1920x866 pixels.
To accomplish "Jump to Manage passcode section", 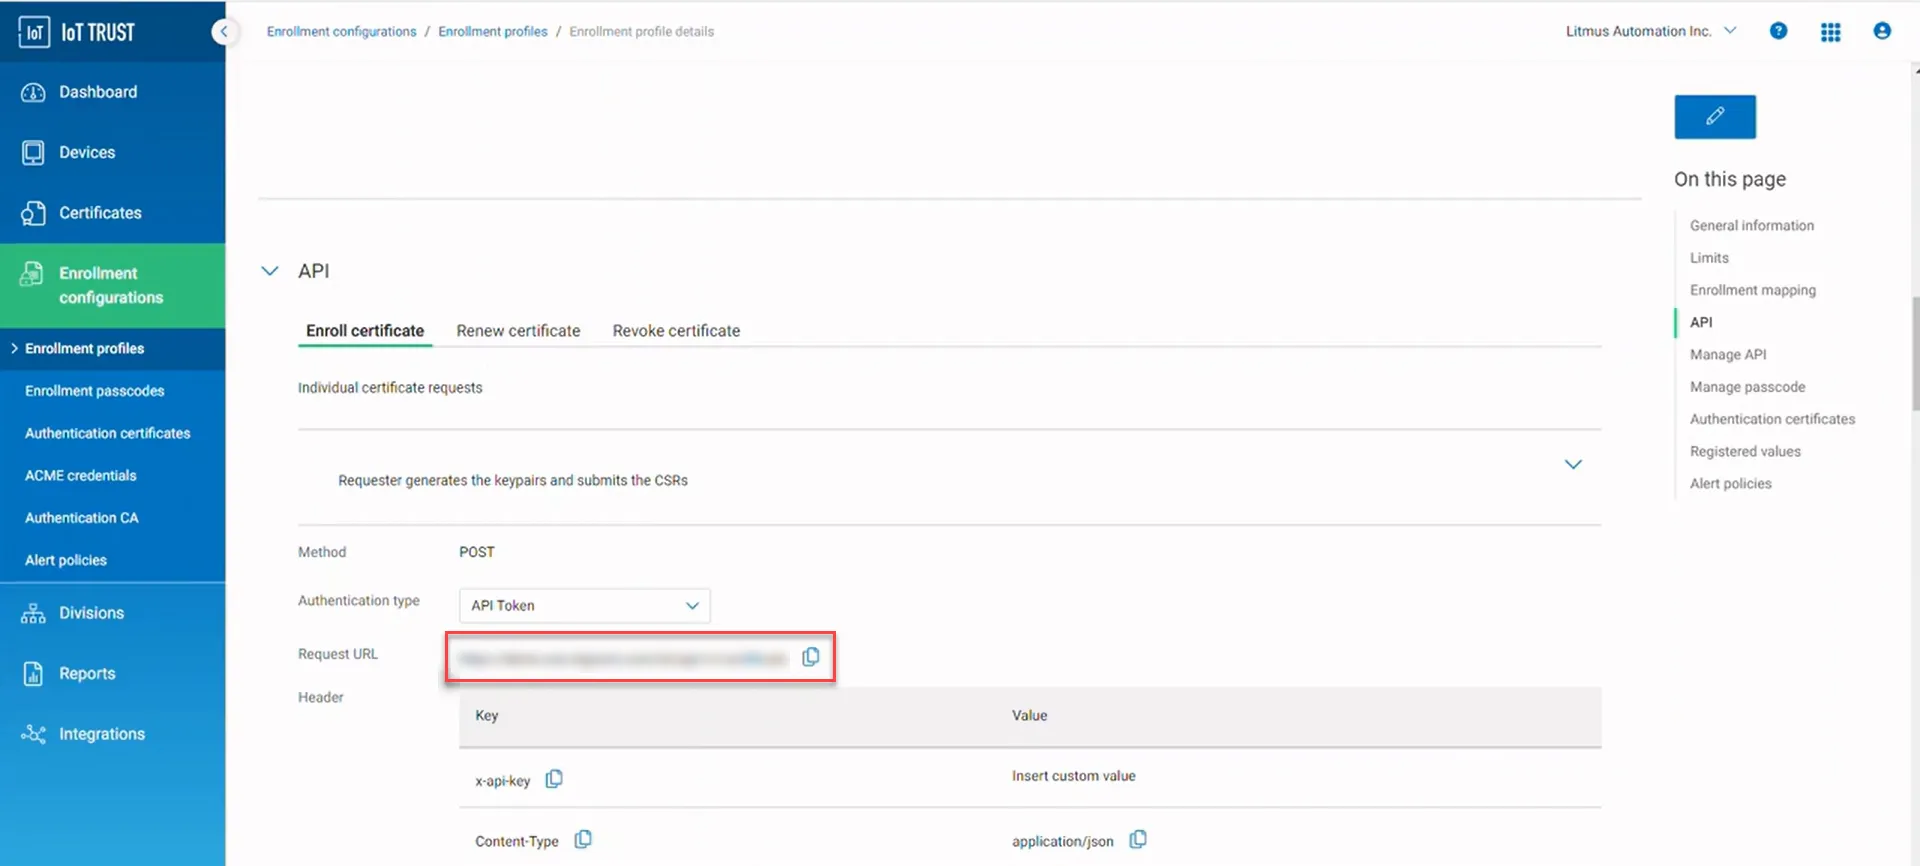I will coord(1747,387).
